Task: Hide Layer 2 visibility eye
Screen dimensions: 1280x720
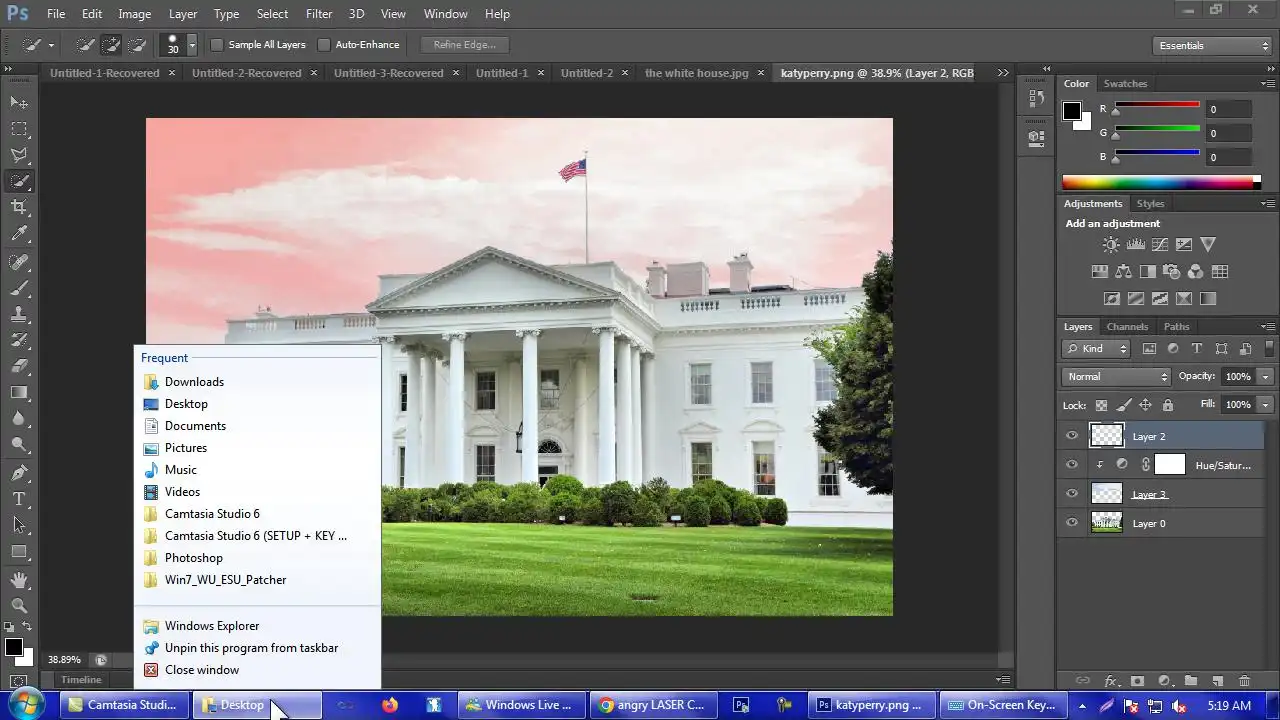Action: pos(1072,436)
